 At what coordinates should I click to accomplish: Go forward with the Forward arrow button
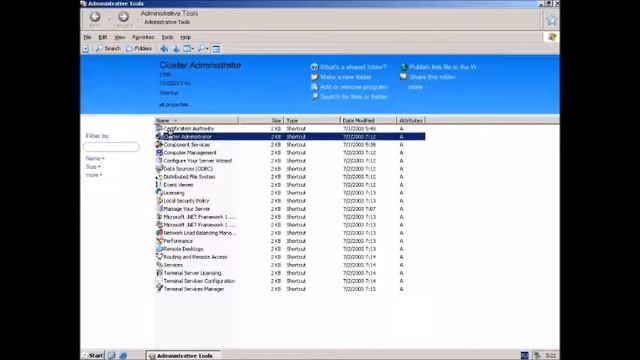click(x=123, y=17)
